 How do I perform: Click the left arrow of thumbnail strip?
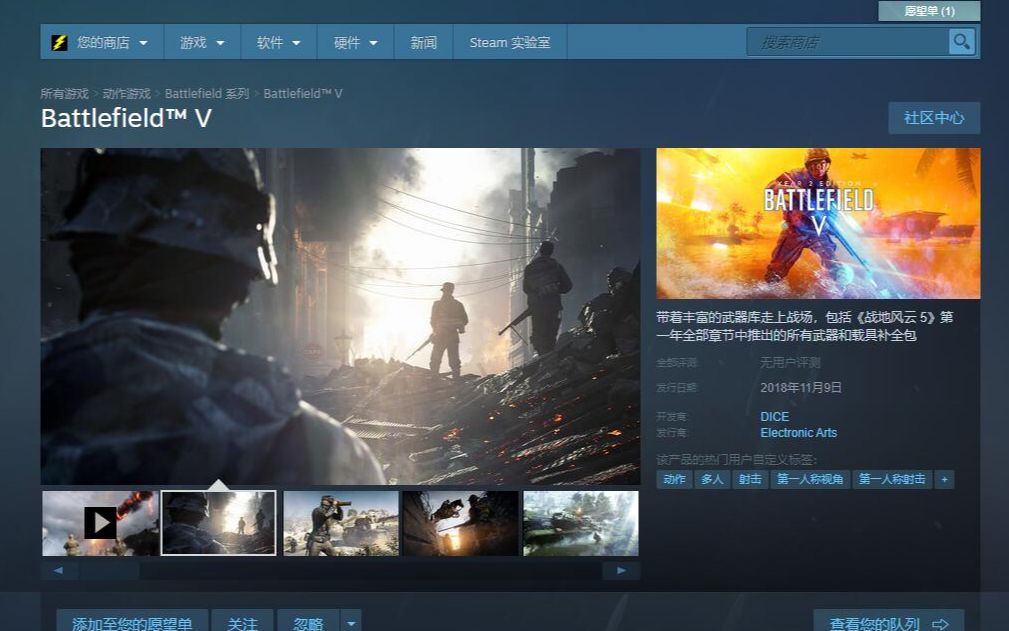59,571
